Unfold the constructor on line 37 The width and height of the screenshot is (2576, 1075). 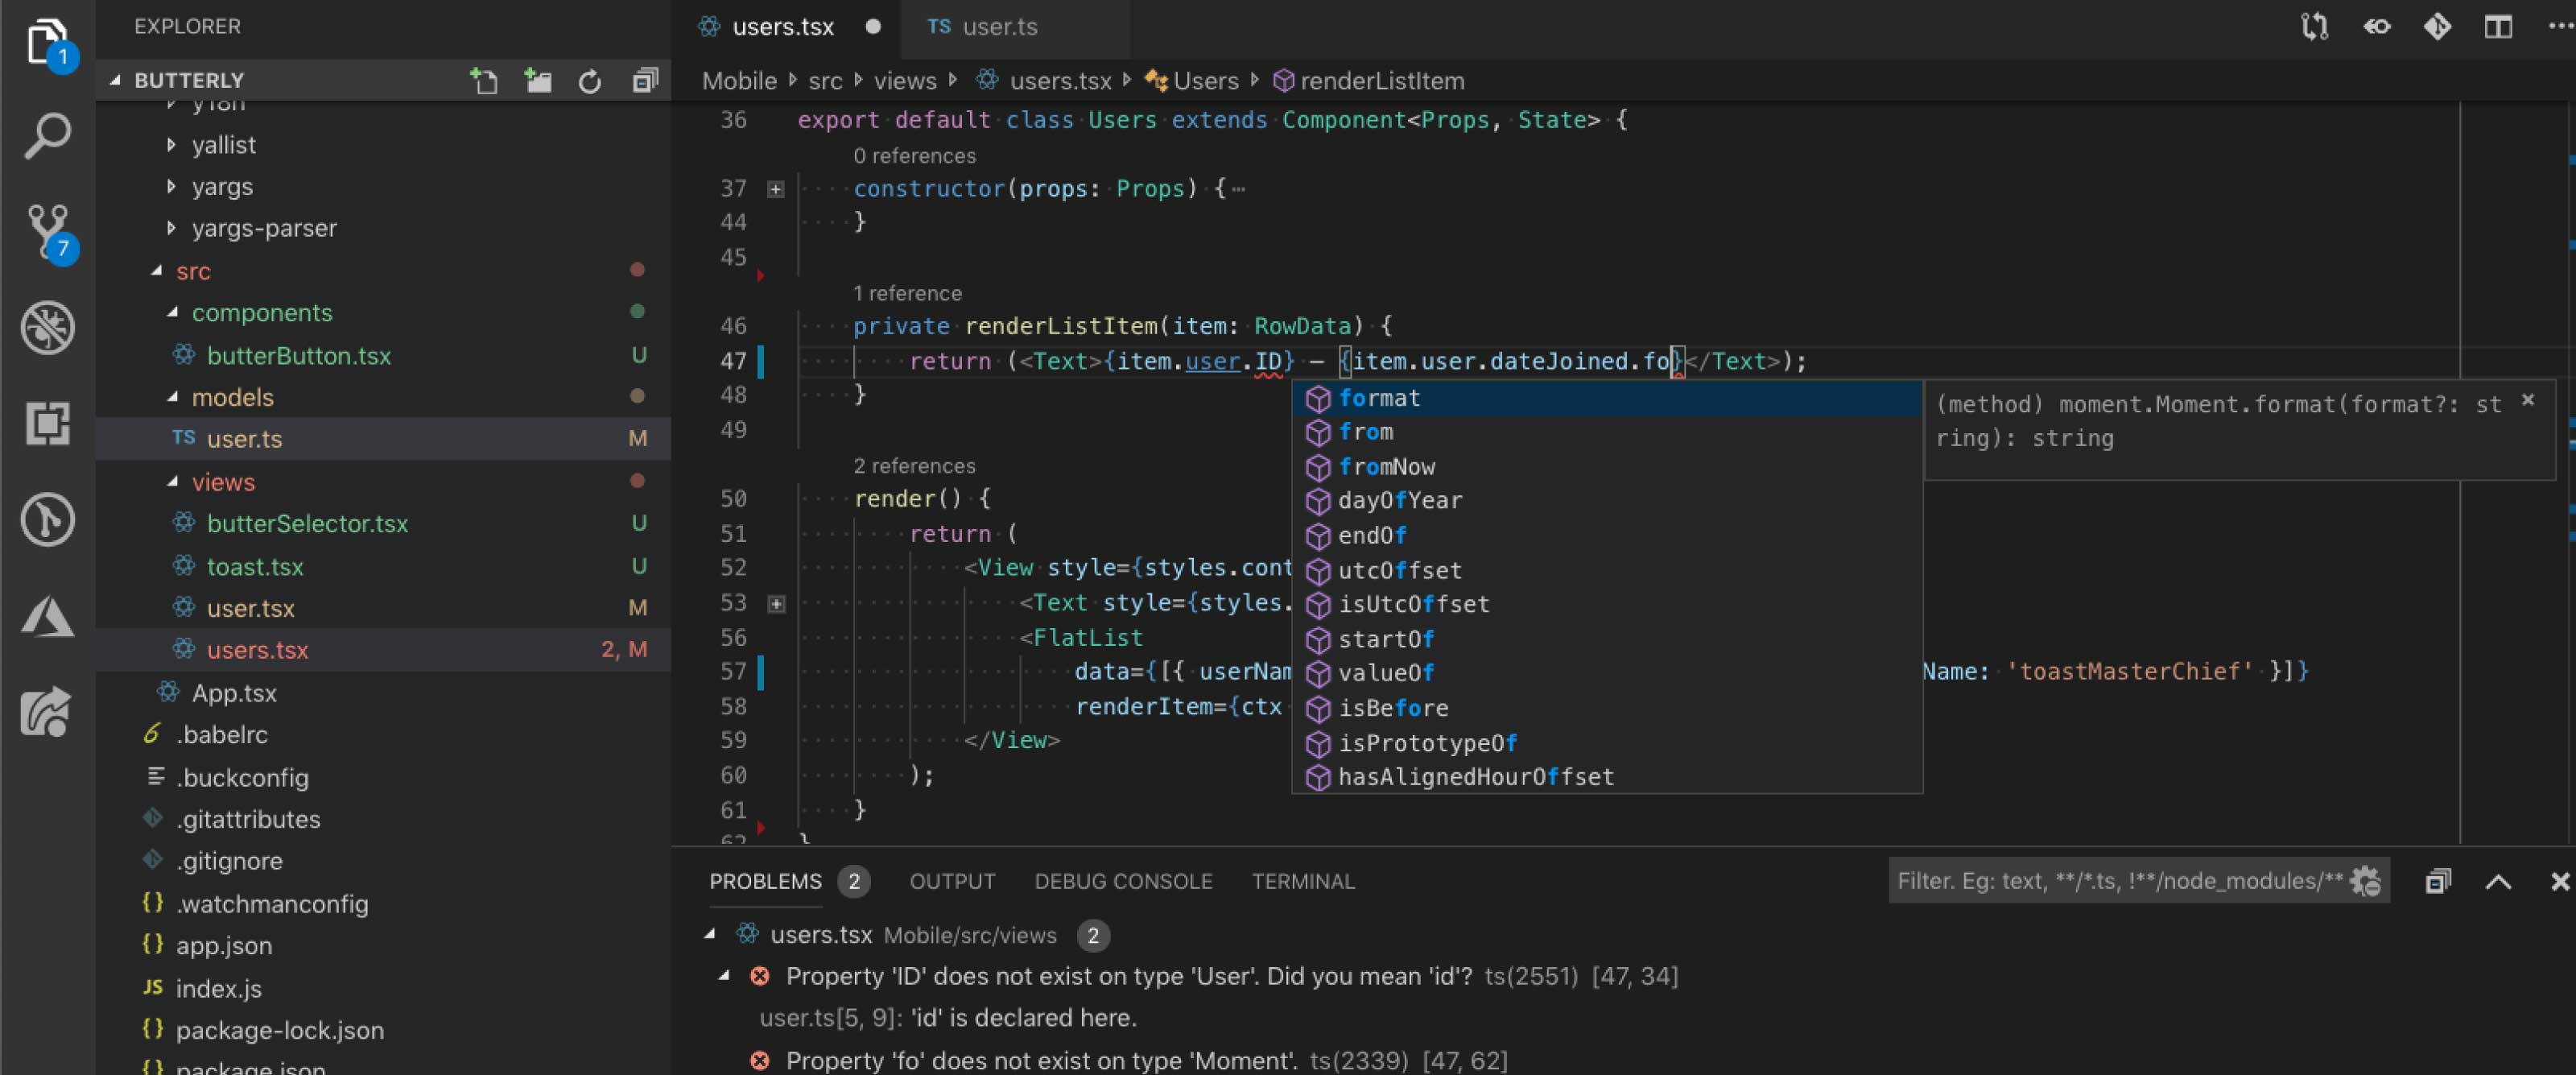(x=775, y=189)
